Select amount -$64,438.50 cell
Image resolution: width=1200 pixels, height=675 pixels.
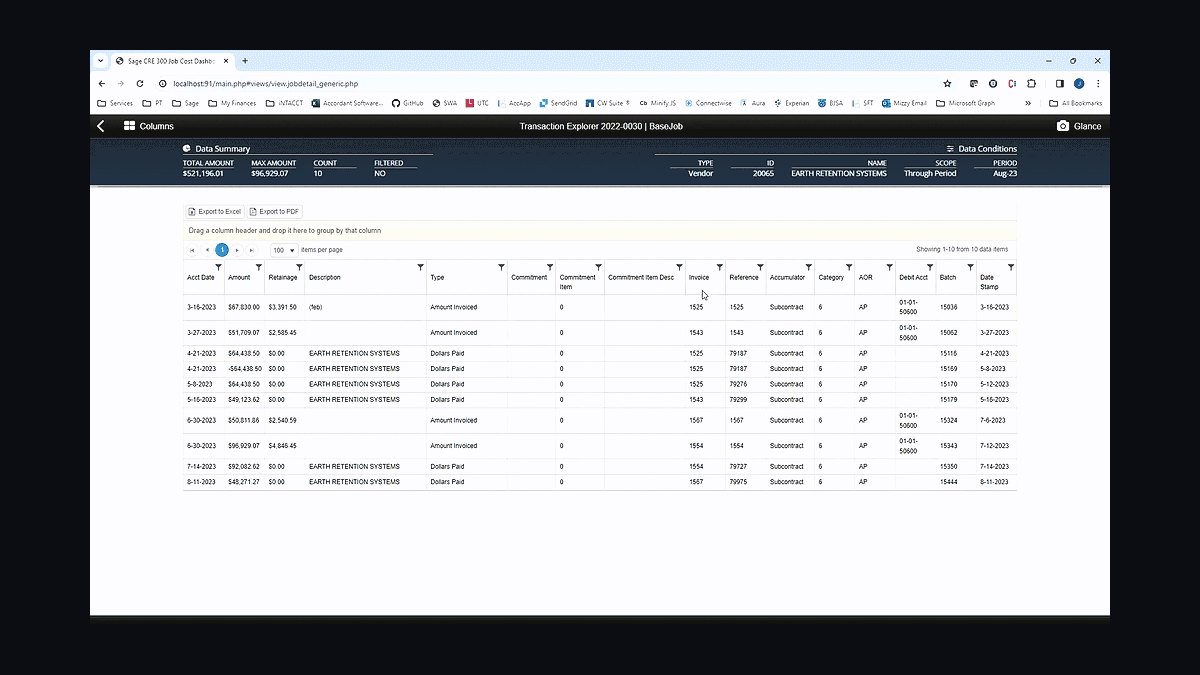244,369
